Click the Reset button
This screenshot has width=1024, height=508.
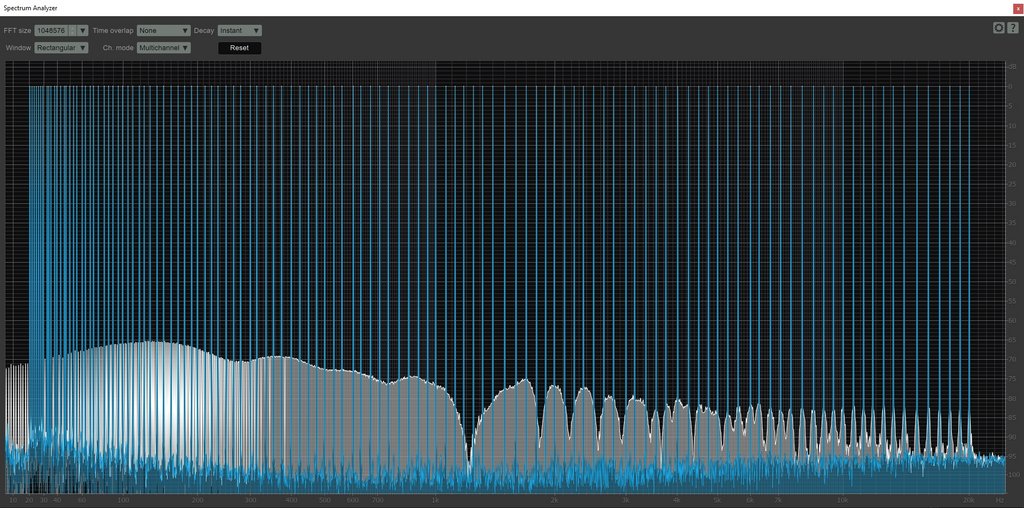click(x=239, y=48)
